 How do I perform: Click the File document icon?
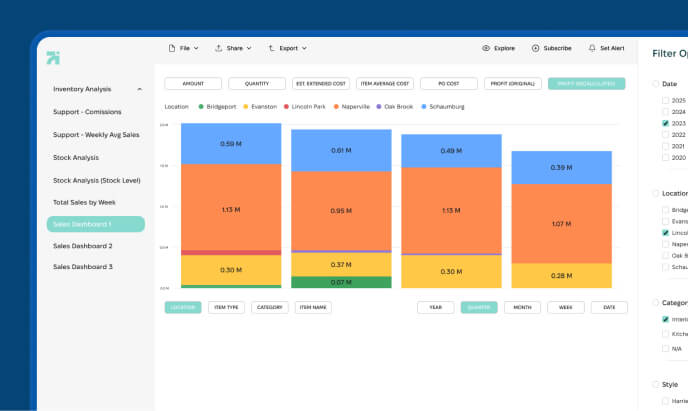pos(172,48)
